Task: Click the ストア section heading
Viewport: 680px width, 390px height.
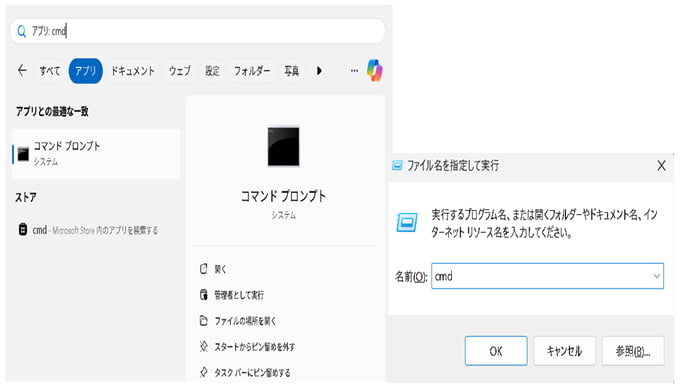Action: (x=26, y=198)
